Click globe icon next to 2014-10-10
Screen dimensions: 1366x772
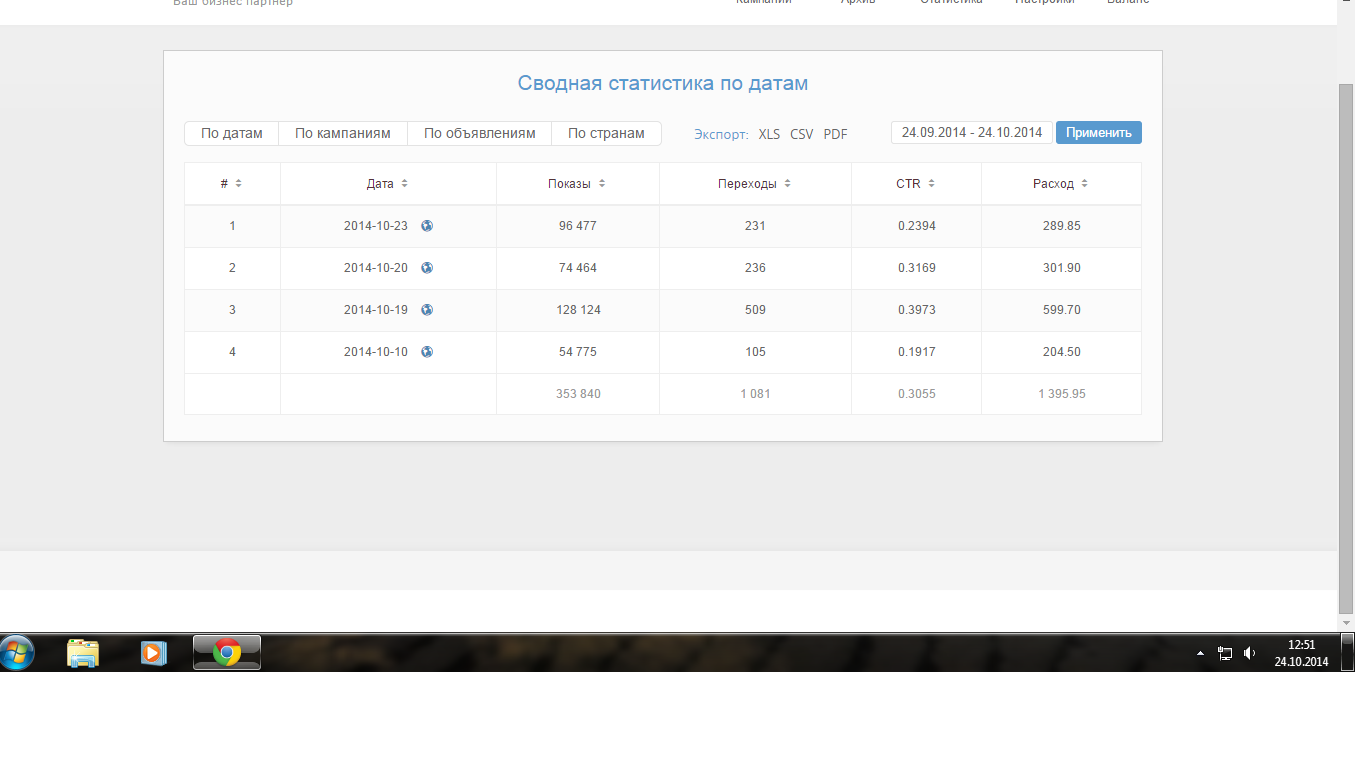coord(427,352)
